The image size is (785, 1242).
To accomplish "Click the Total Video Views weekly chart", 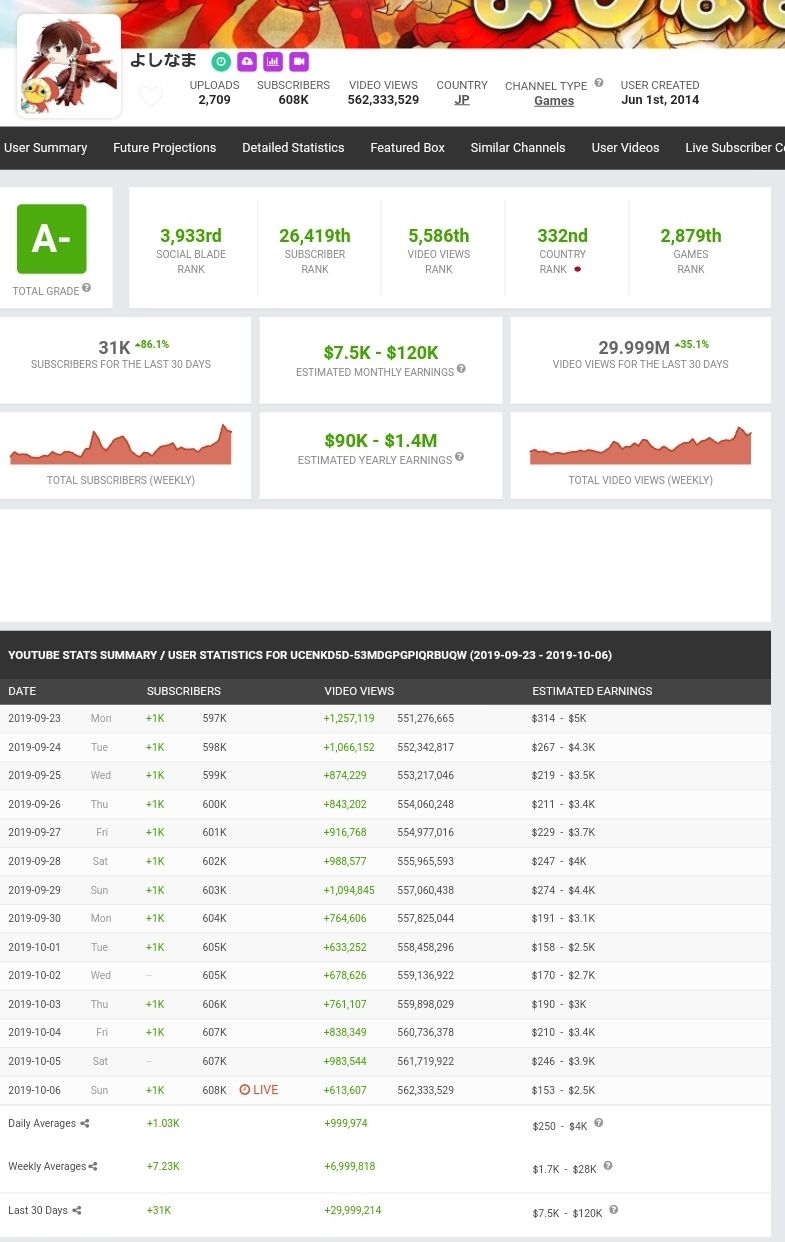I will point(640,445).
